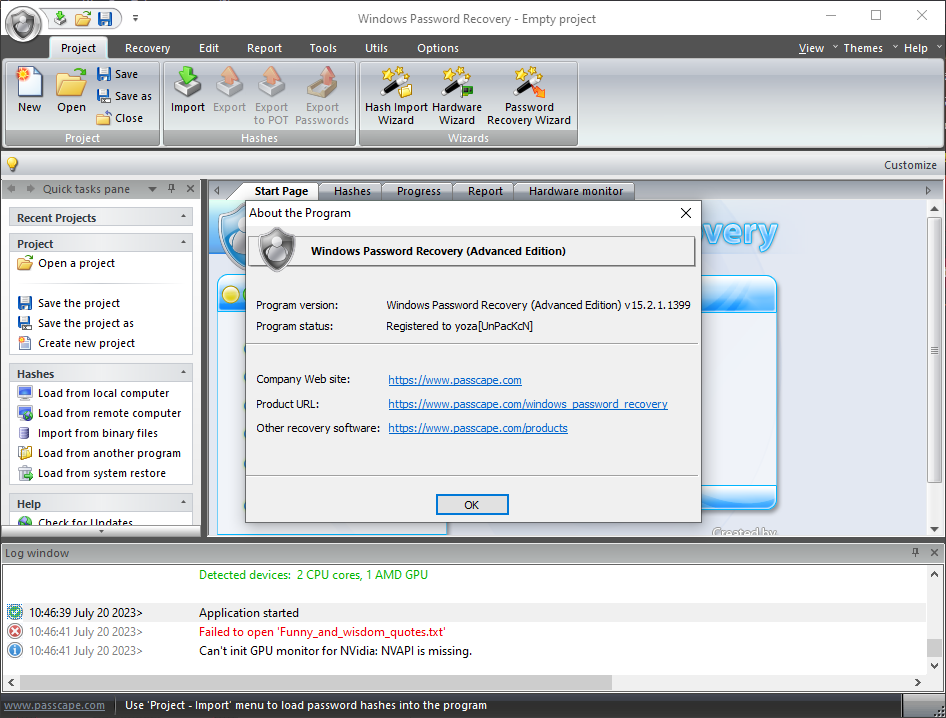
Task: Launch the Hardware Wizard
Action: coord(457,96)
